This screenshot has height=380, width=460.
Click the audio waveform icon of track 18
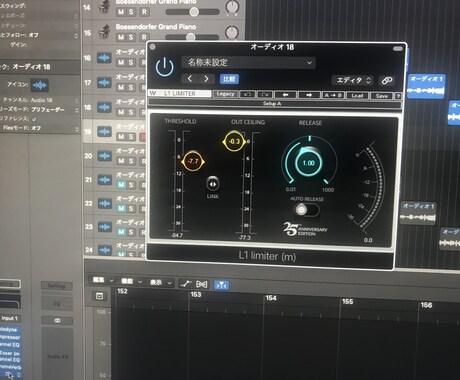coord(104,107)
